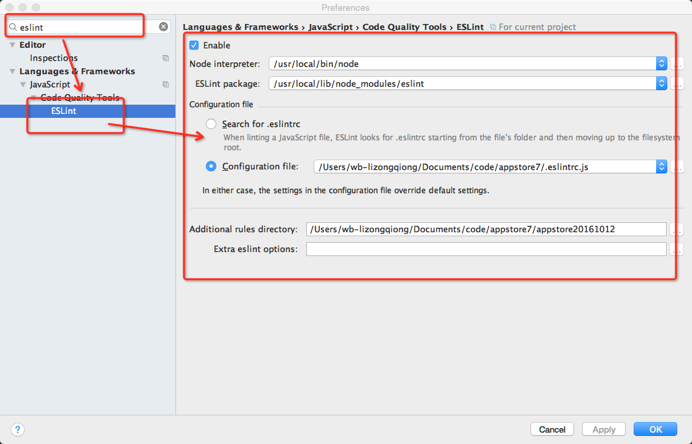Expand Extra eslint options editor button
692x444 pixels.
677,249
